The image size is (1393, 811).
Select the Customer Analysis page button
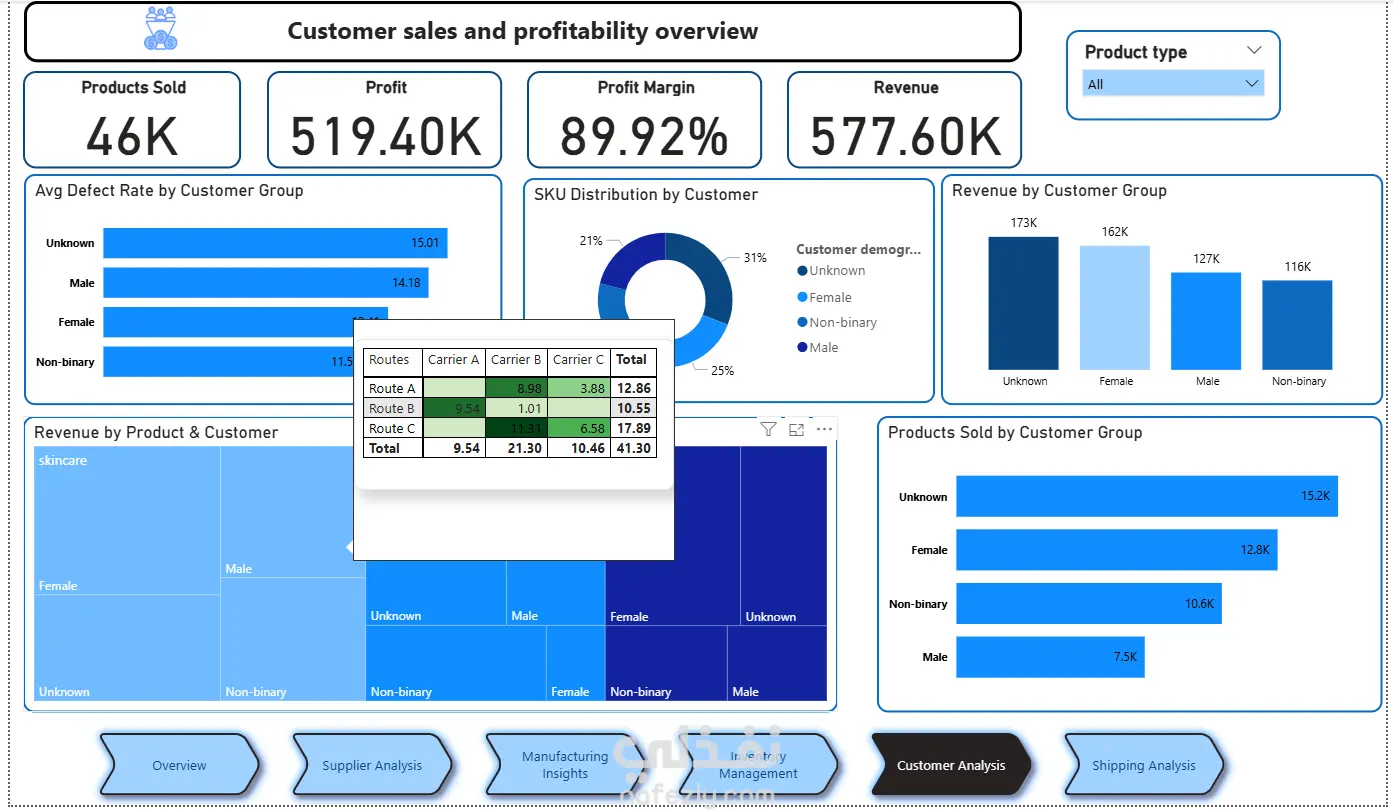coord(951,766)
